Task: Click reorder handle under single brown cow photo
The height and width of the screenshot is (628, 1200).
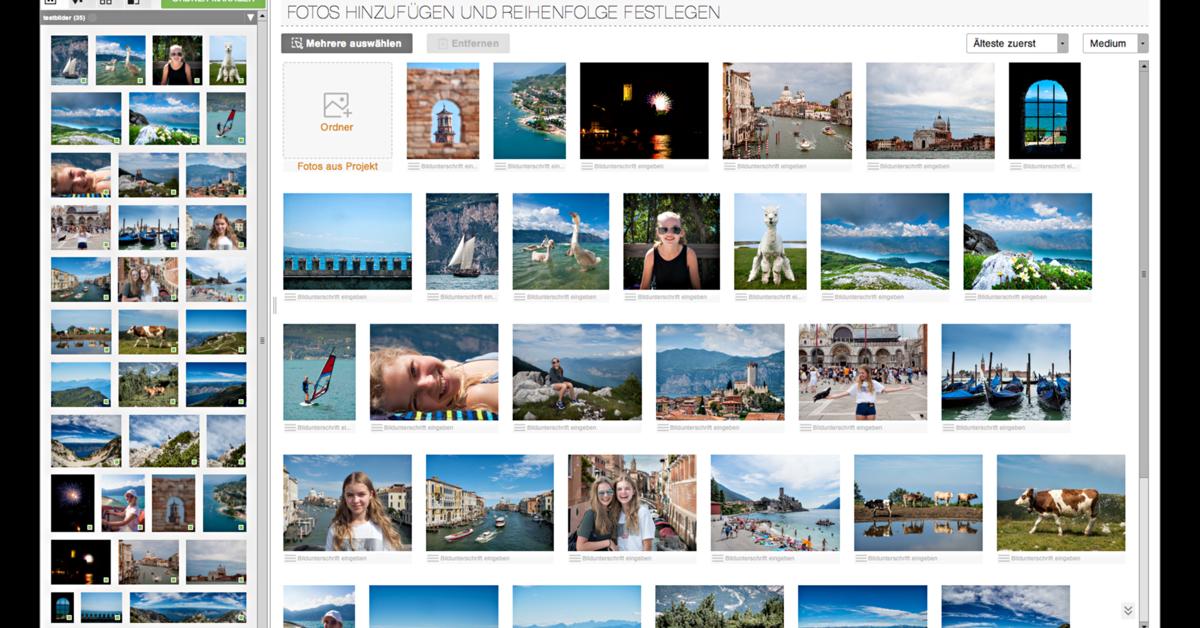Action: (1003, 558)
